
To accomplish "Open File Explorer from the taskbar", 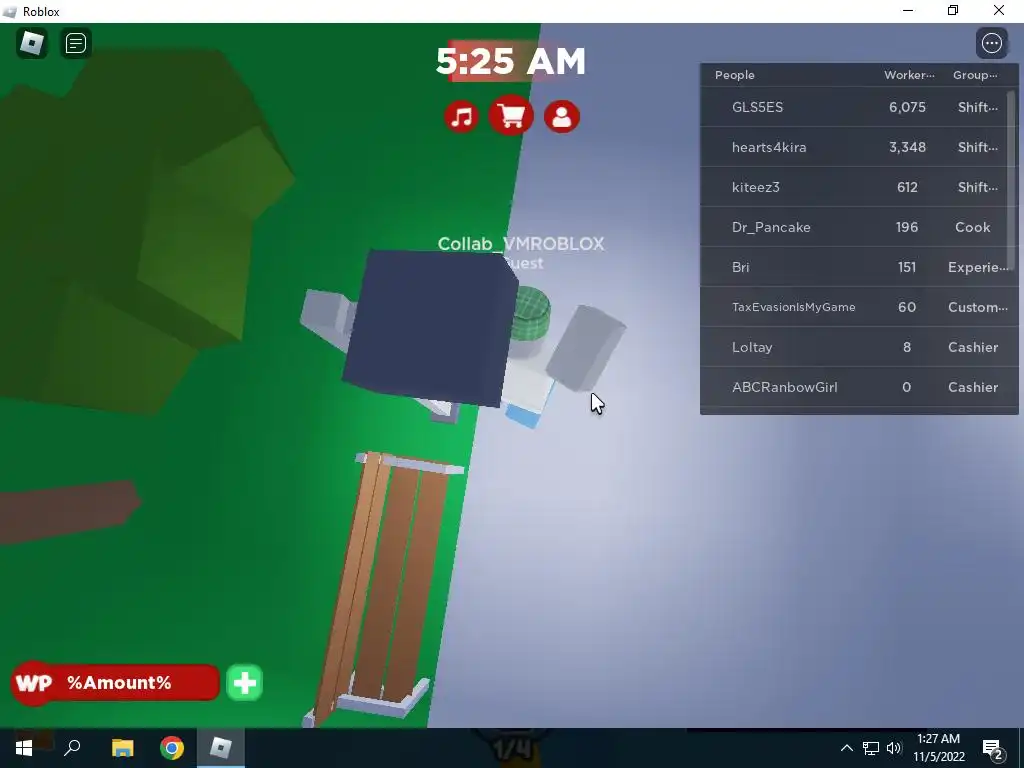I will pos(122,748).
